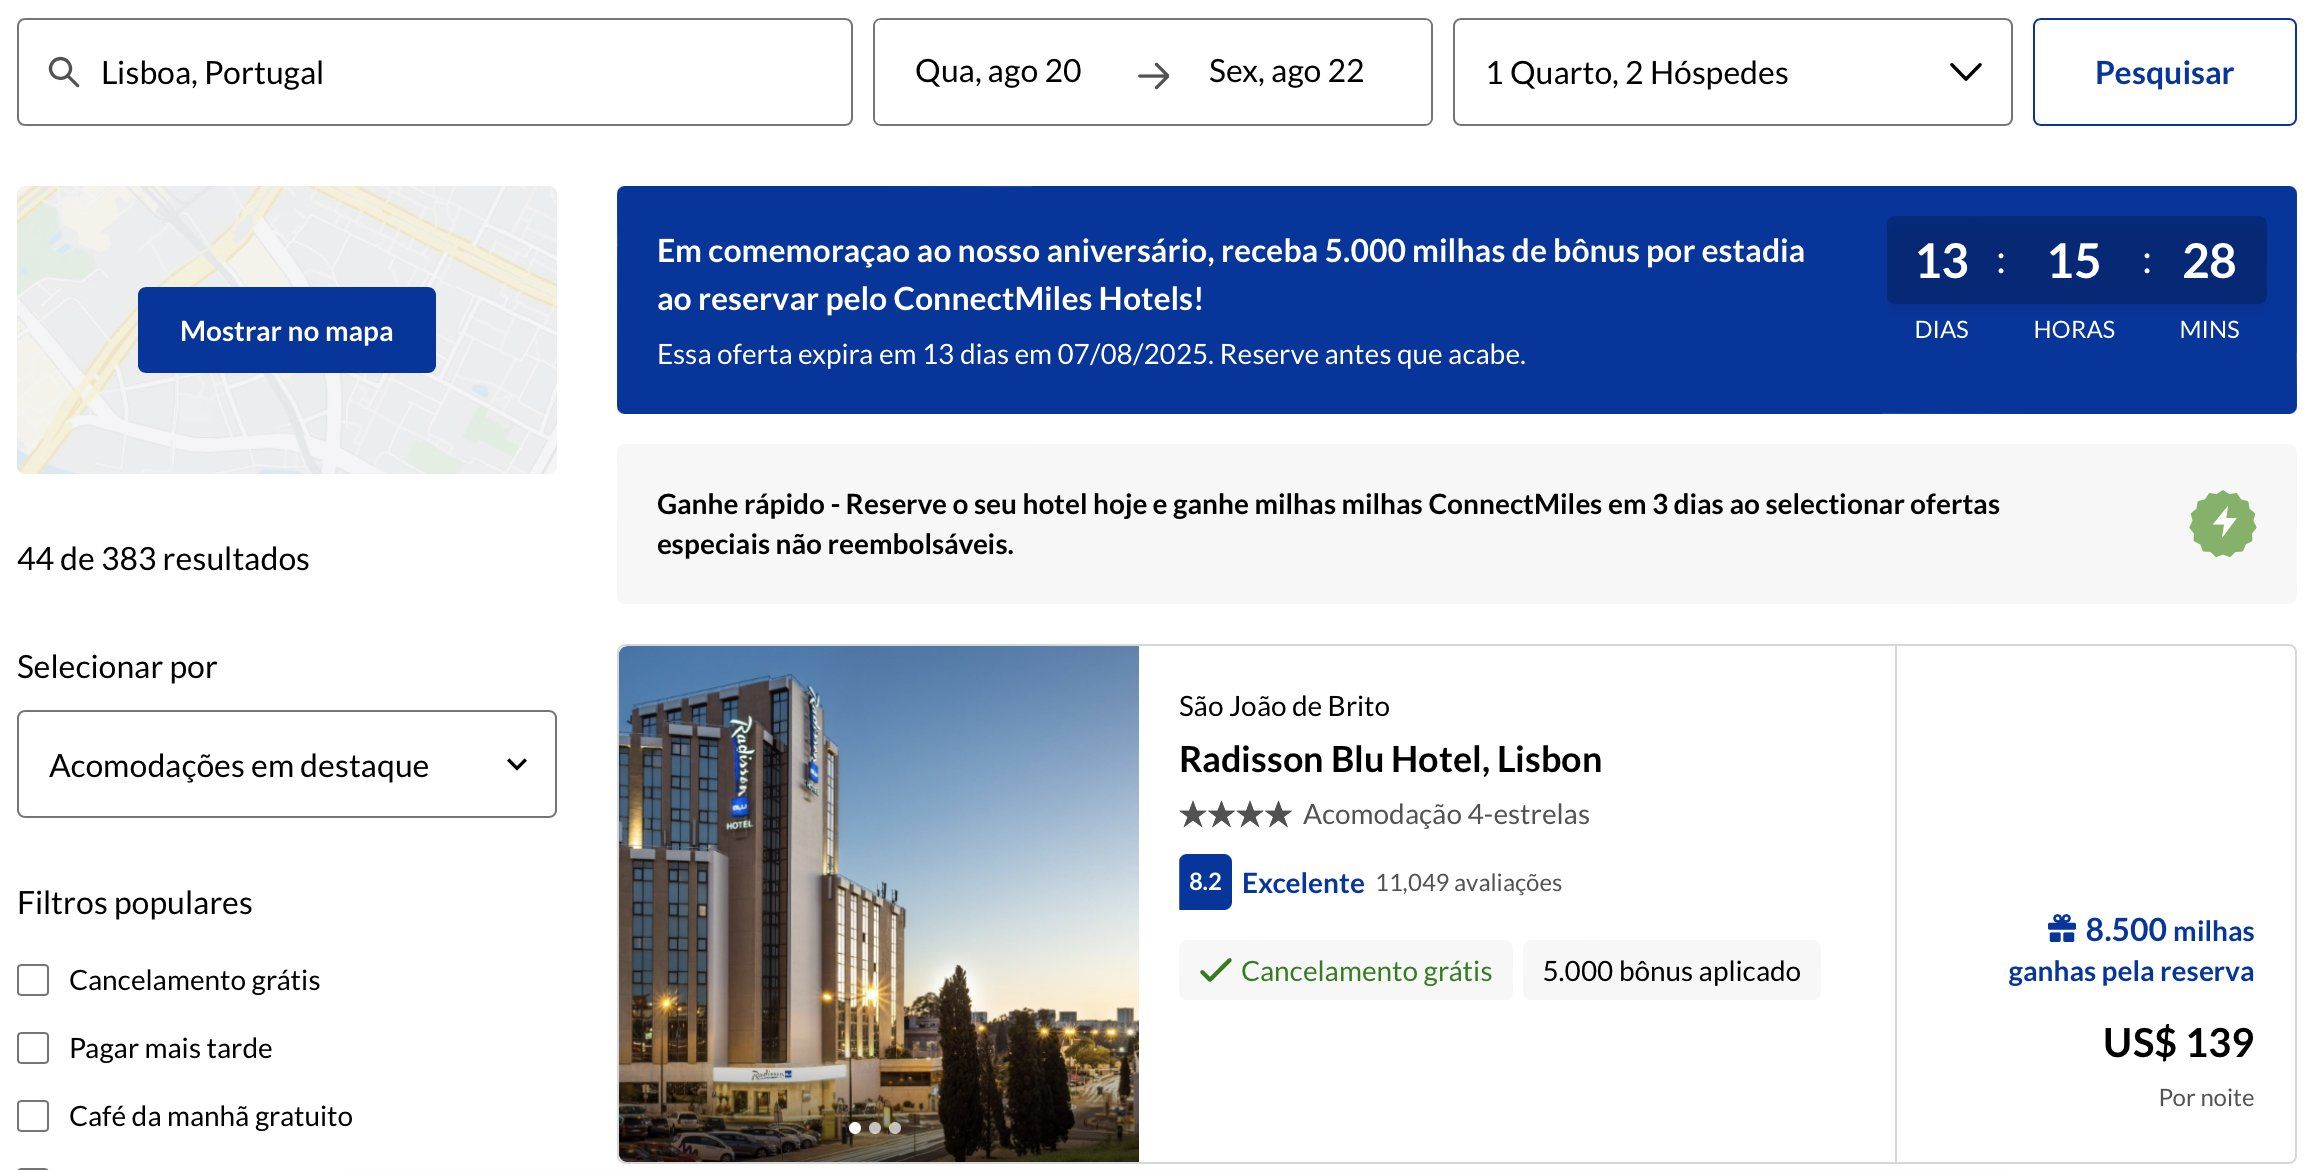Select the Sex, ago 22 check-out date
The image size is (2308, 1170).
1286,72
